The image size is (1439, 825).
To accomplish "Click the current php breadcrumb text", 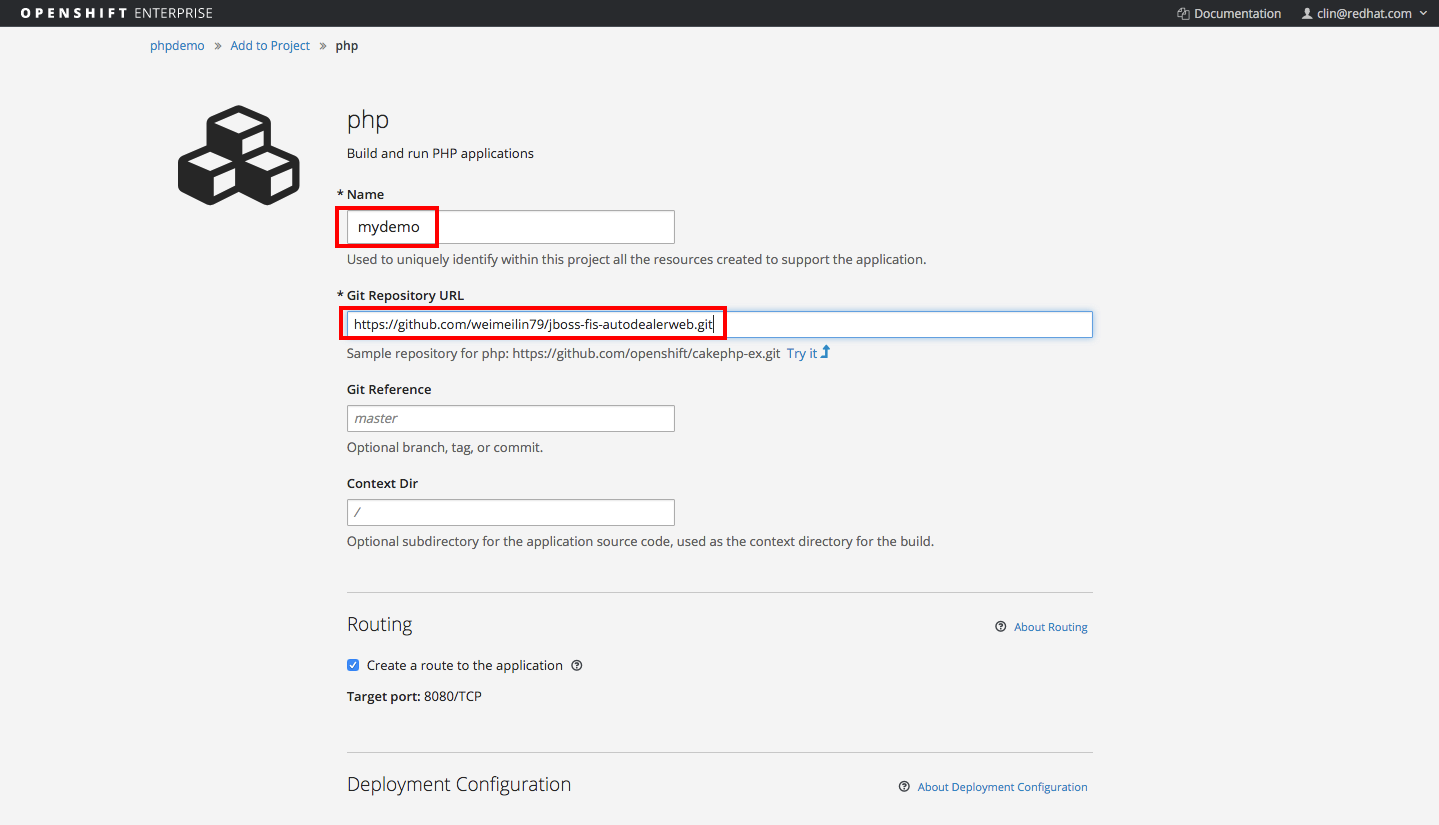I will pos(347,46).
